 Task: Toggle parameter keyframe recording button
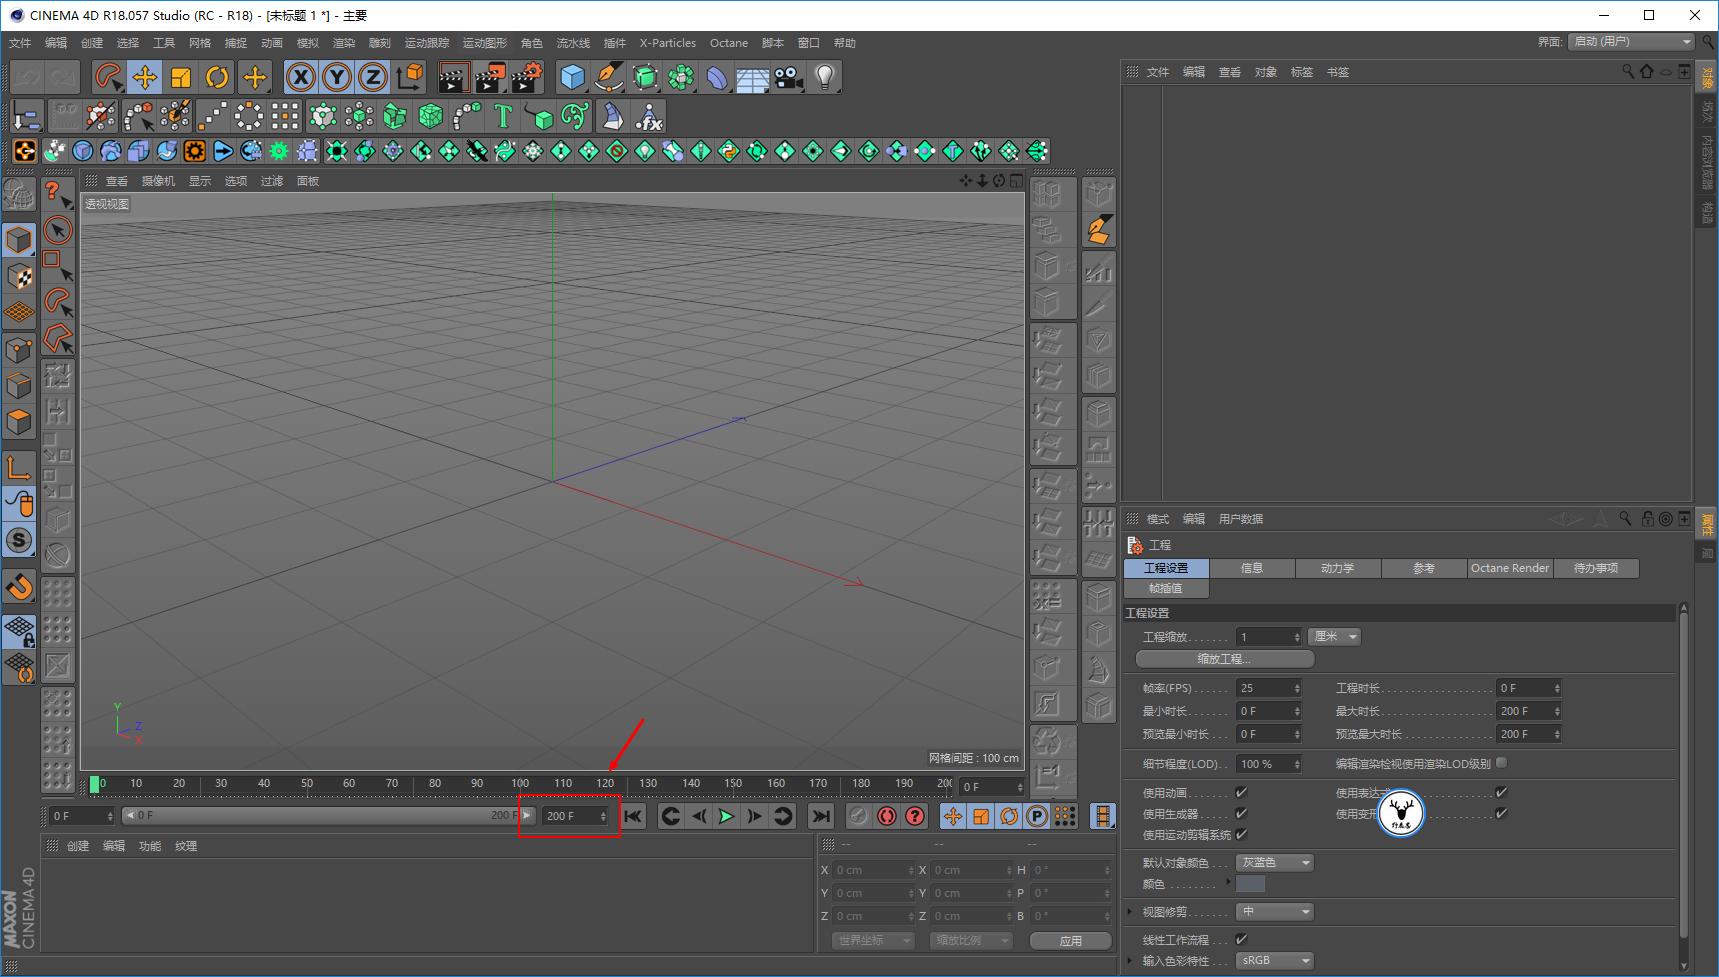point(1037,816)
